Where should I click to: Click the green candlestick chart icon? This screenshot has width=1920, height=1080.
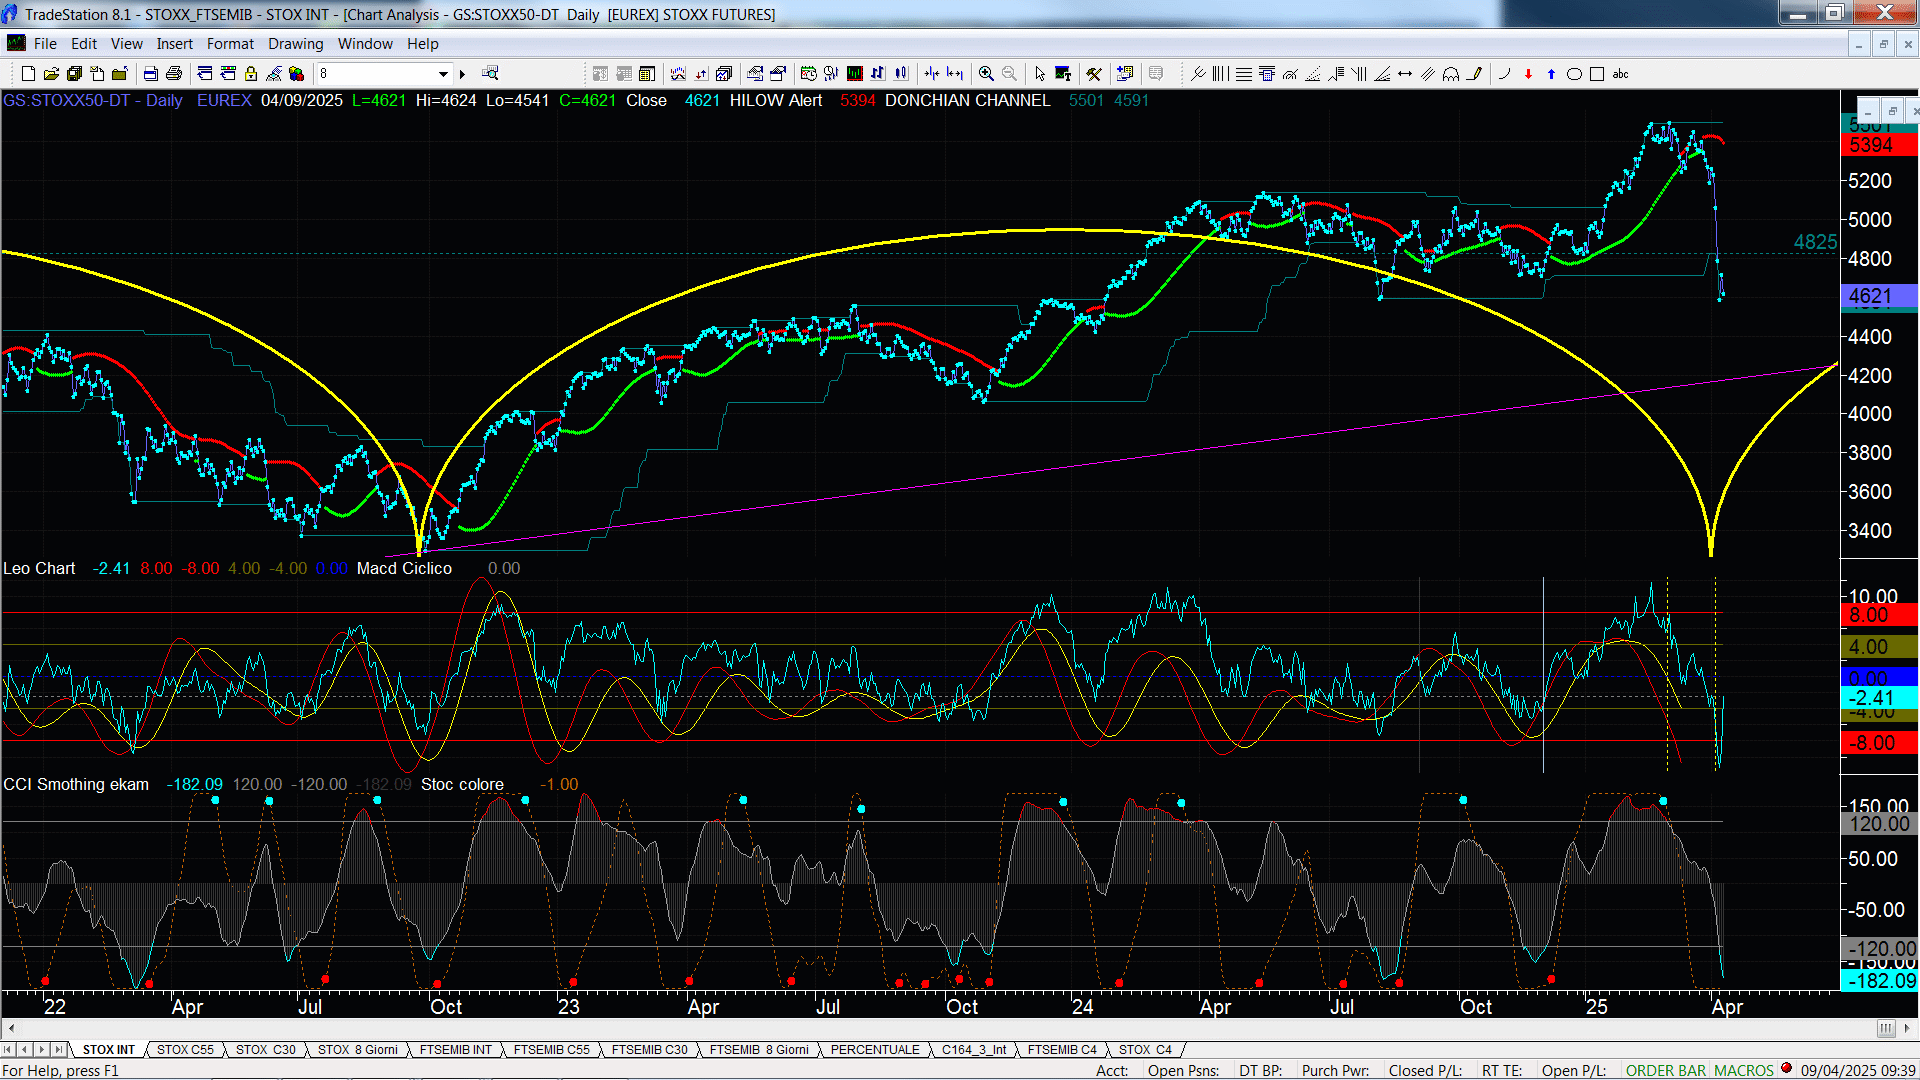(855, 73)
